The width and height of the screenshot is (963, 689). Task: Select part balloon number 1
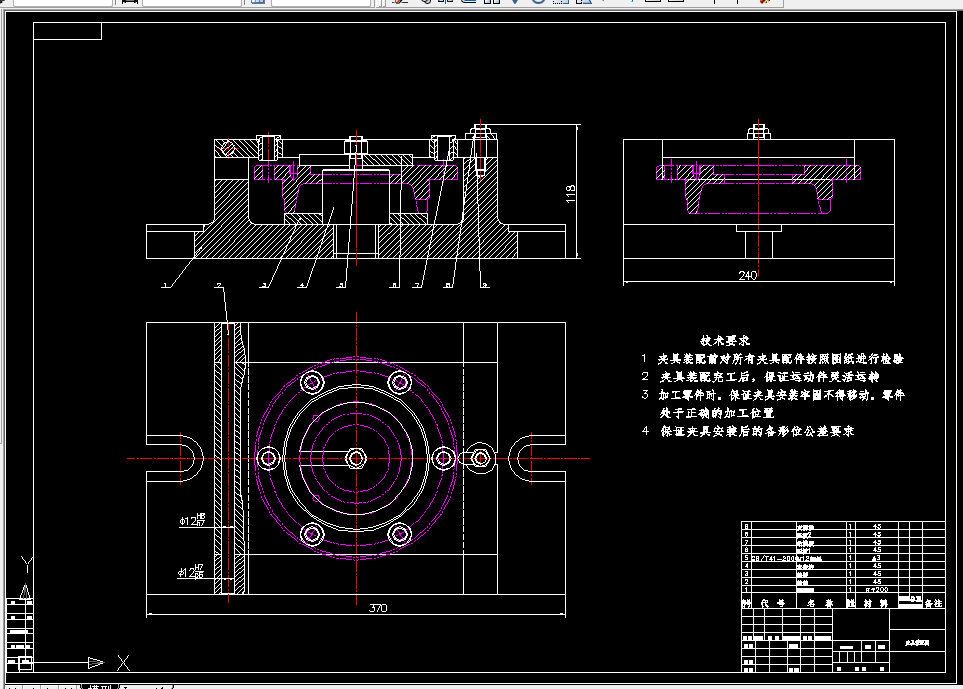pos(165,286)
